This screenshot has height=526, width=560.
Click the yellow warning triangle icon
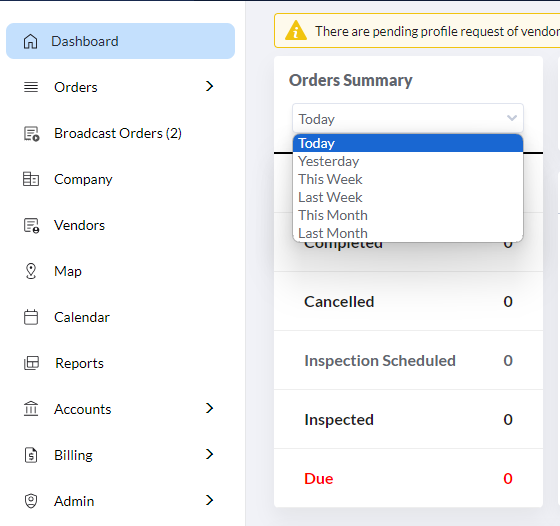pos(296,30)
